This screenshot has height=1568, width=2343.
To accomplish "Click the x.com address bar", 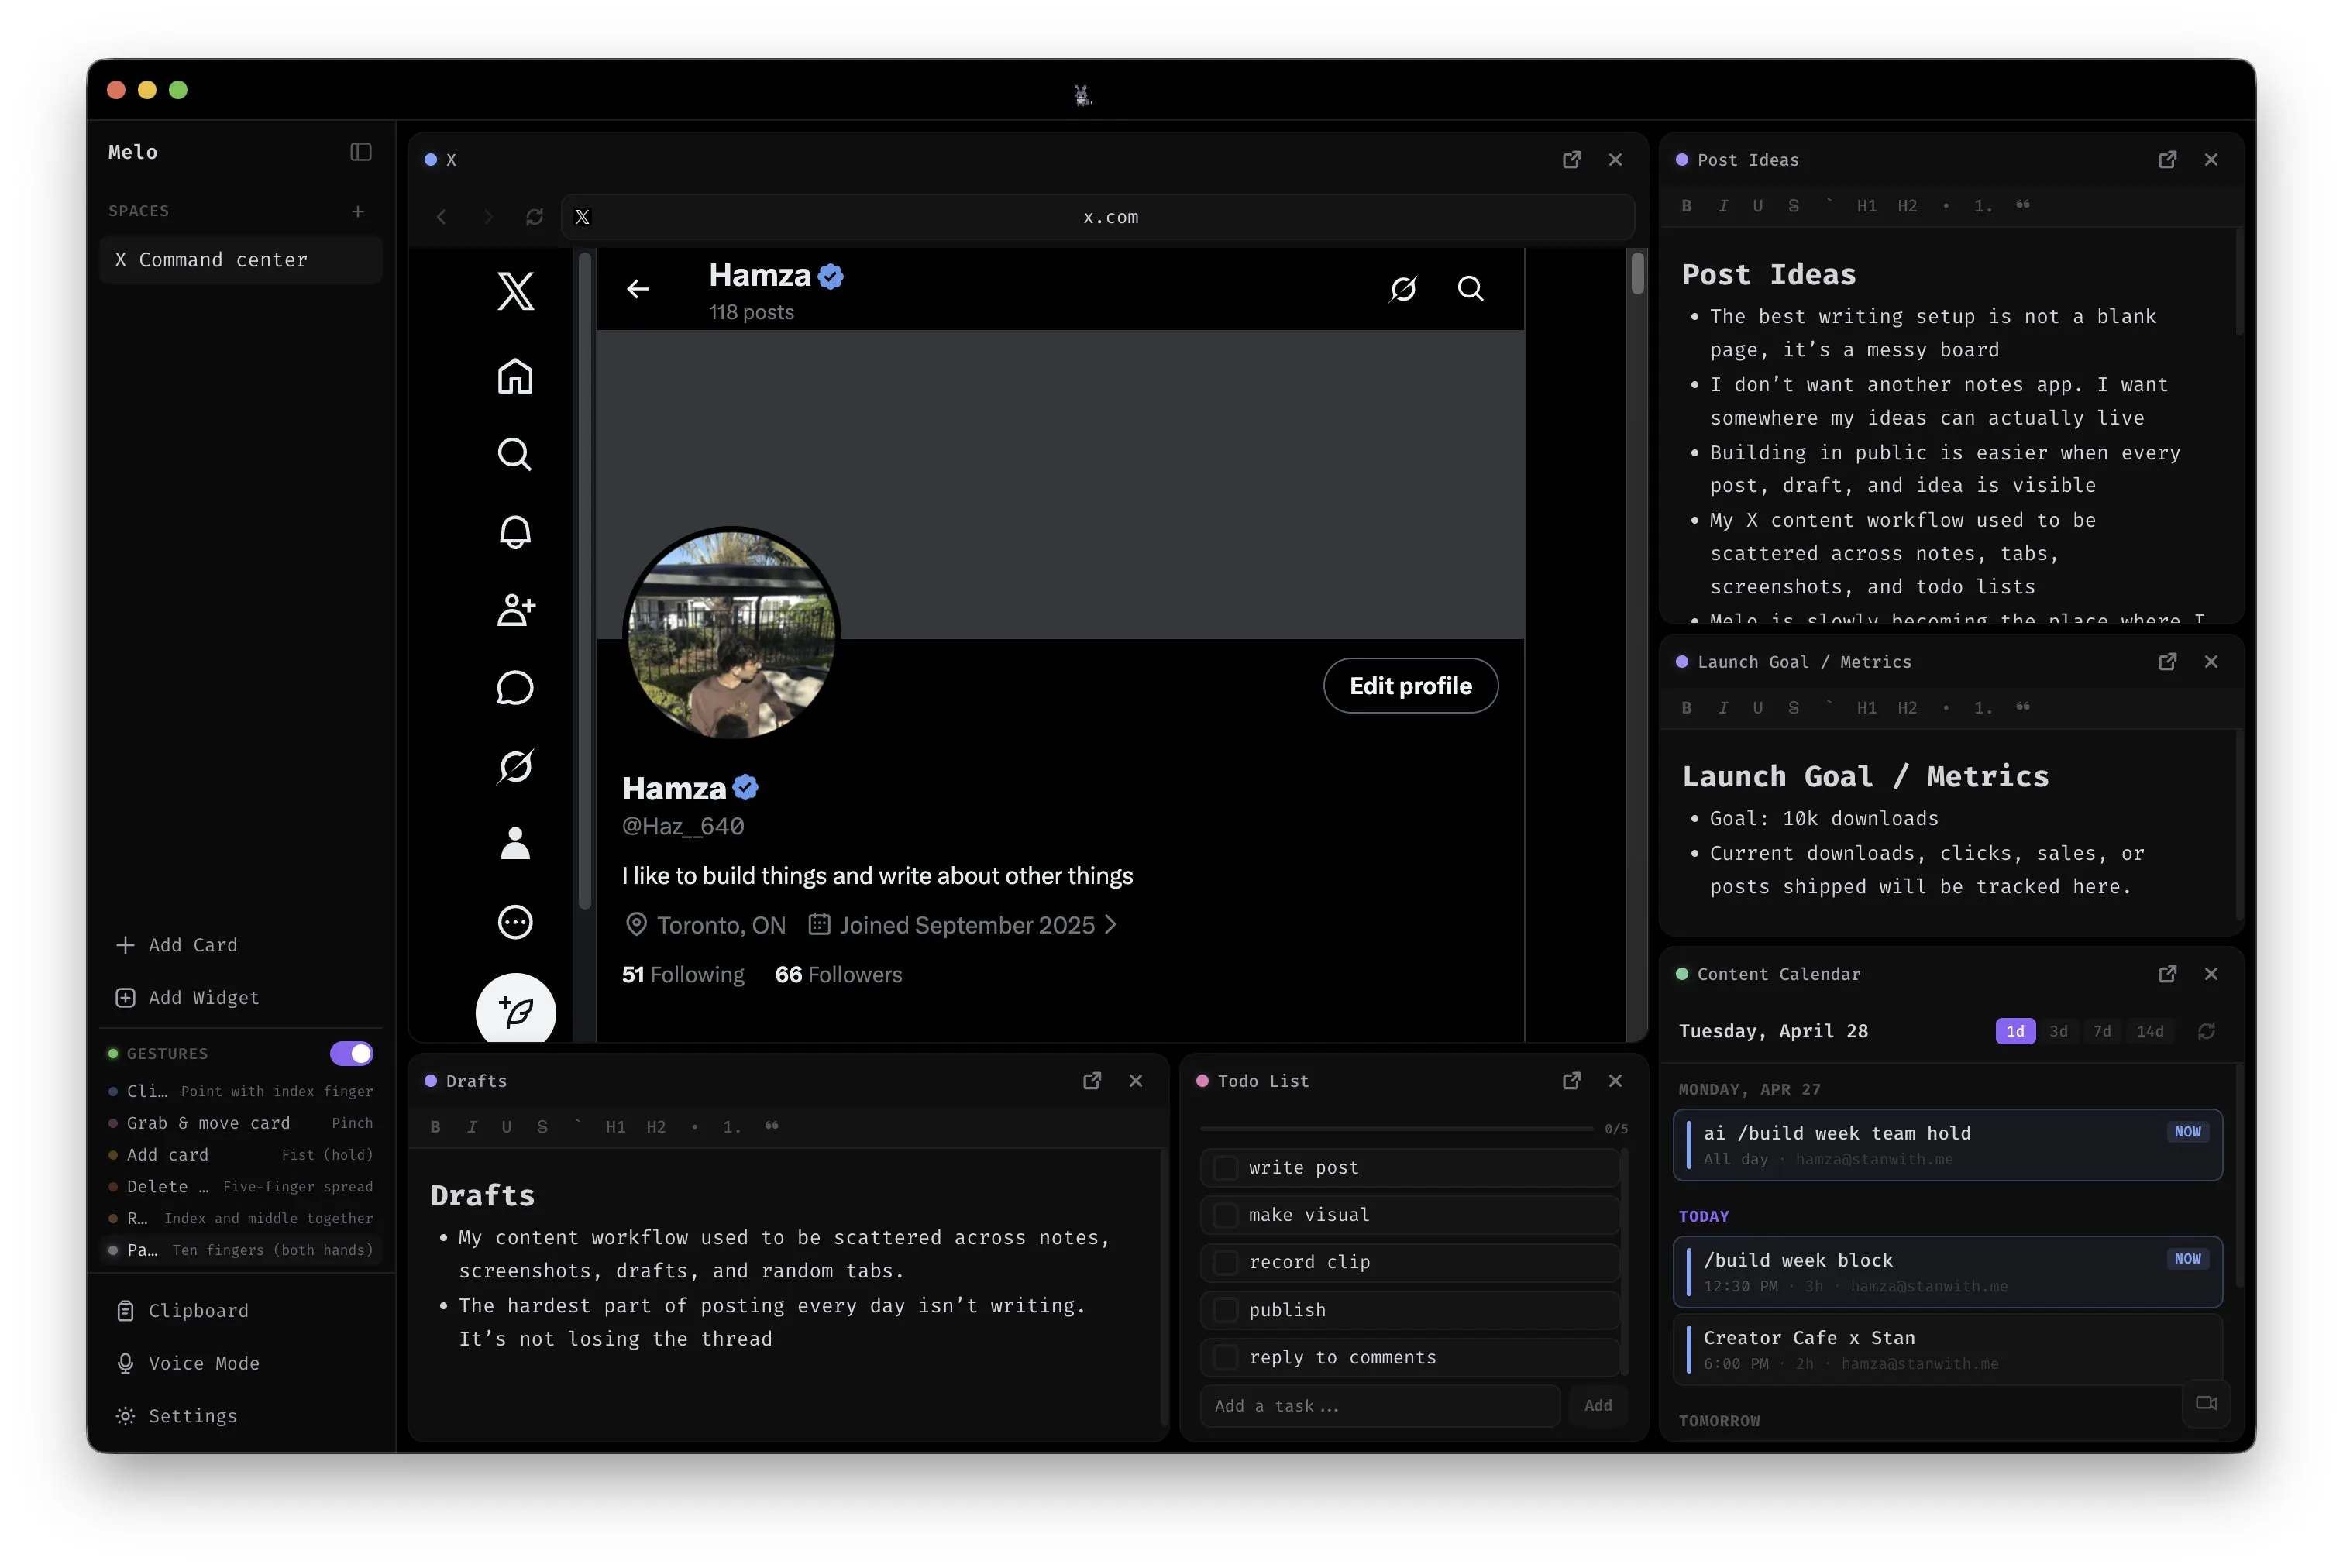I will pos(1097,217).
